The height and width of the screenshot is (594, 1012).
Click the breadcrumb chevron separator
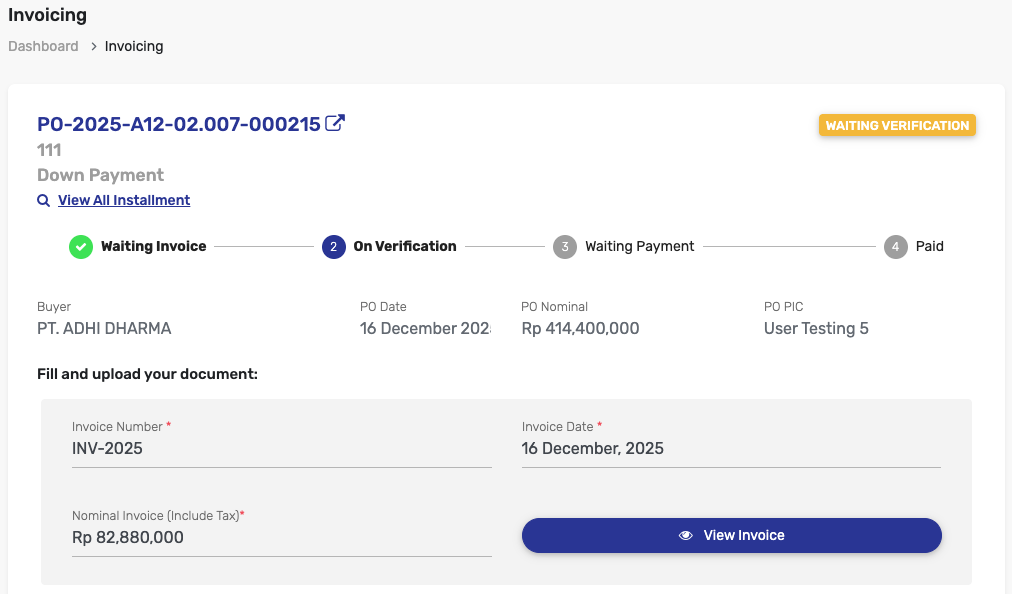(x=92, y=46)
